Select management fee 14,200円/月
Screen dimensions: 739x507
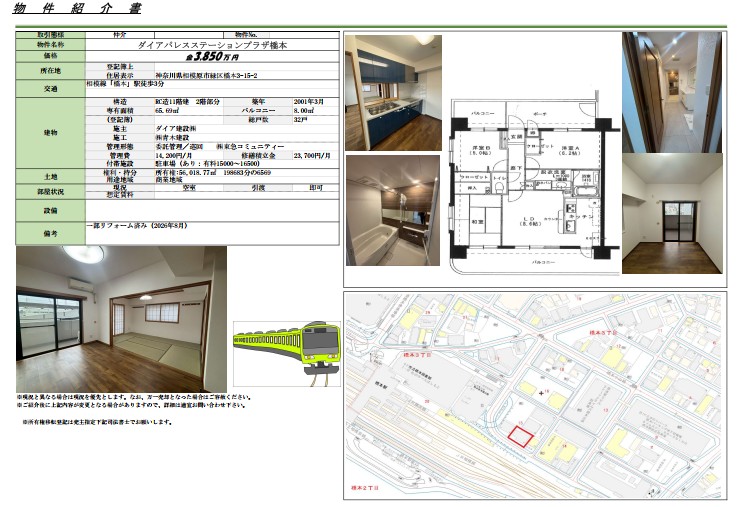click(173, 155)
